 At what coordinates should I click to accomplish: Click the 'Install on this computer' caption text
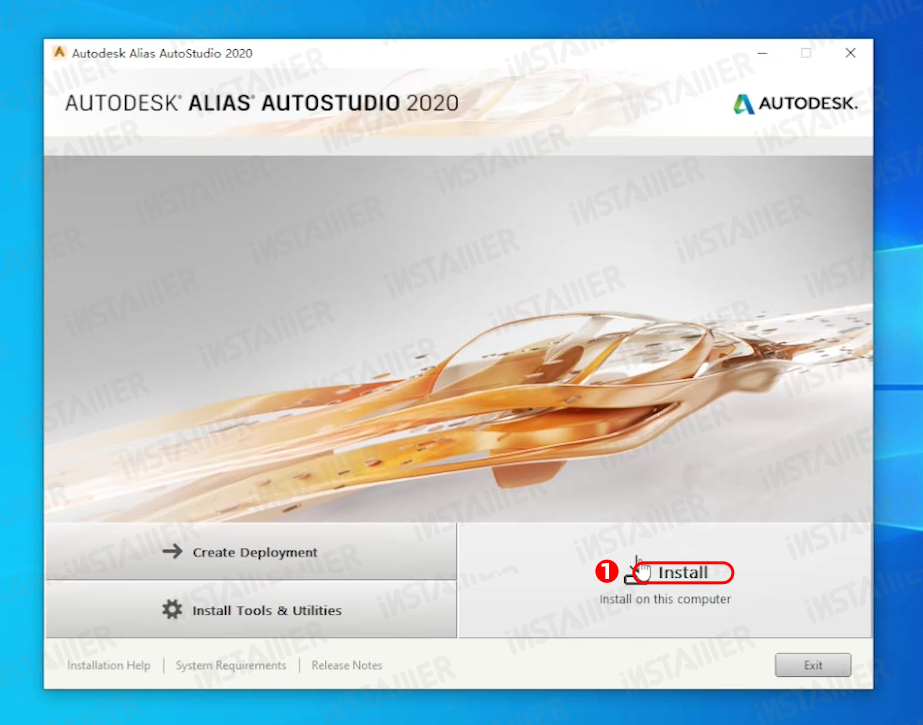[665, 599]
